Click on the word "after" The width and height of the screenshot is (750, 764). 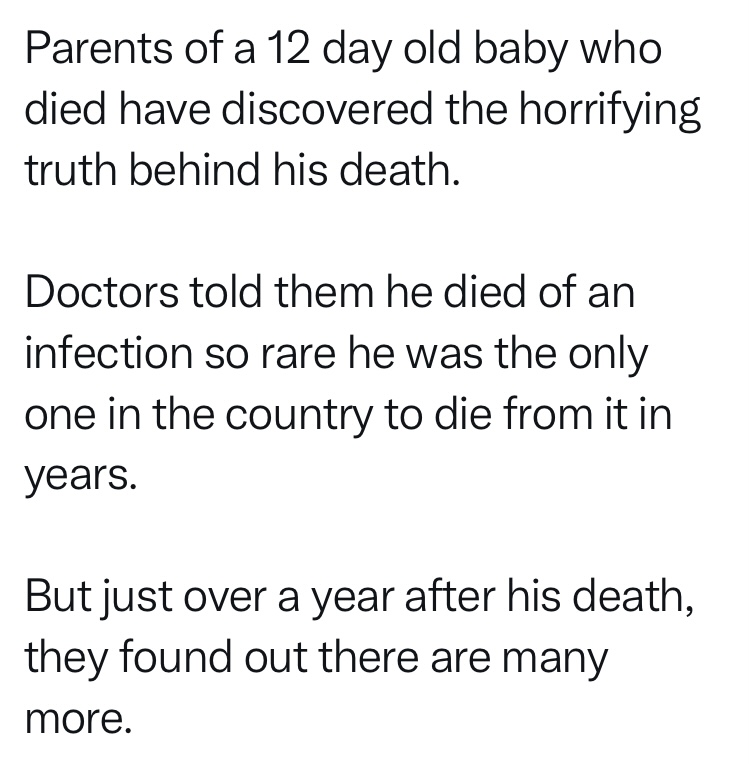(x=450, y=596)
